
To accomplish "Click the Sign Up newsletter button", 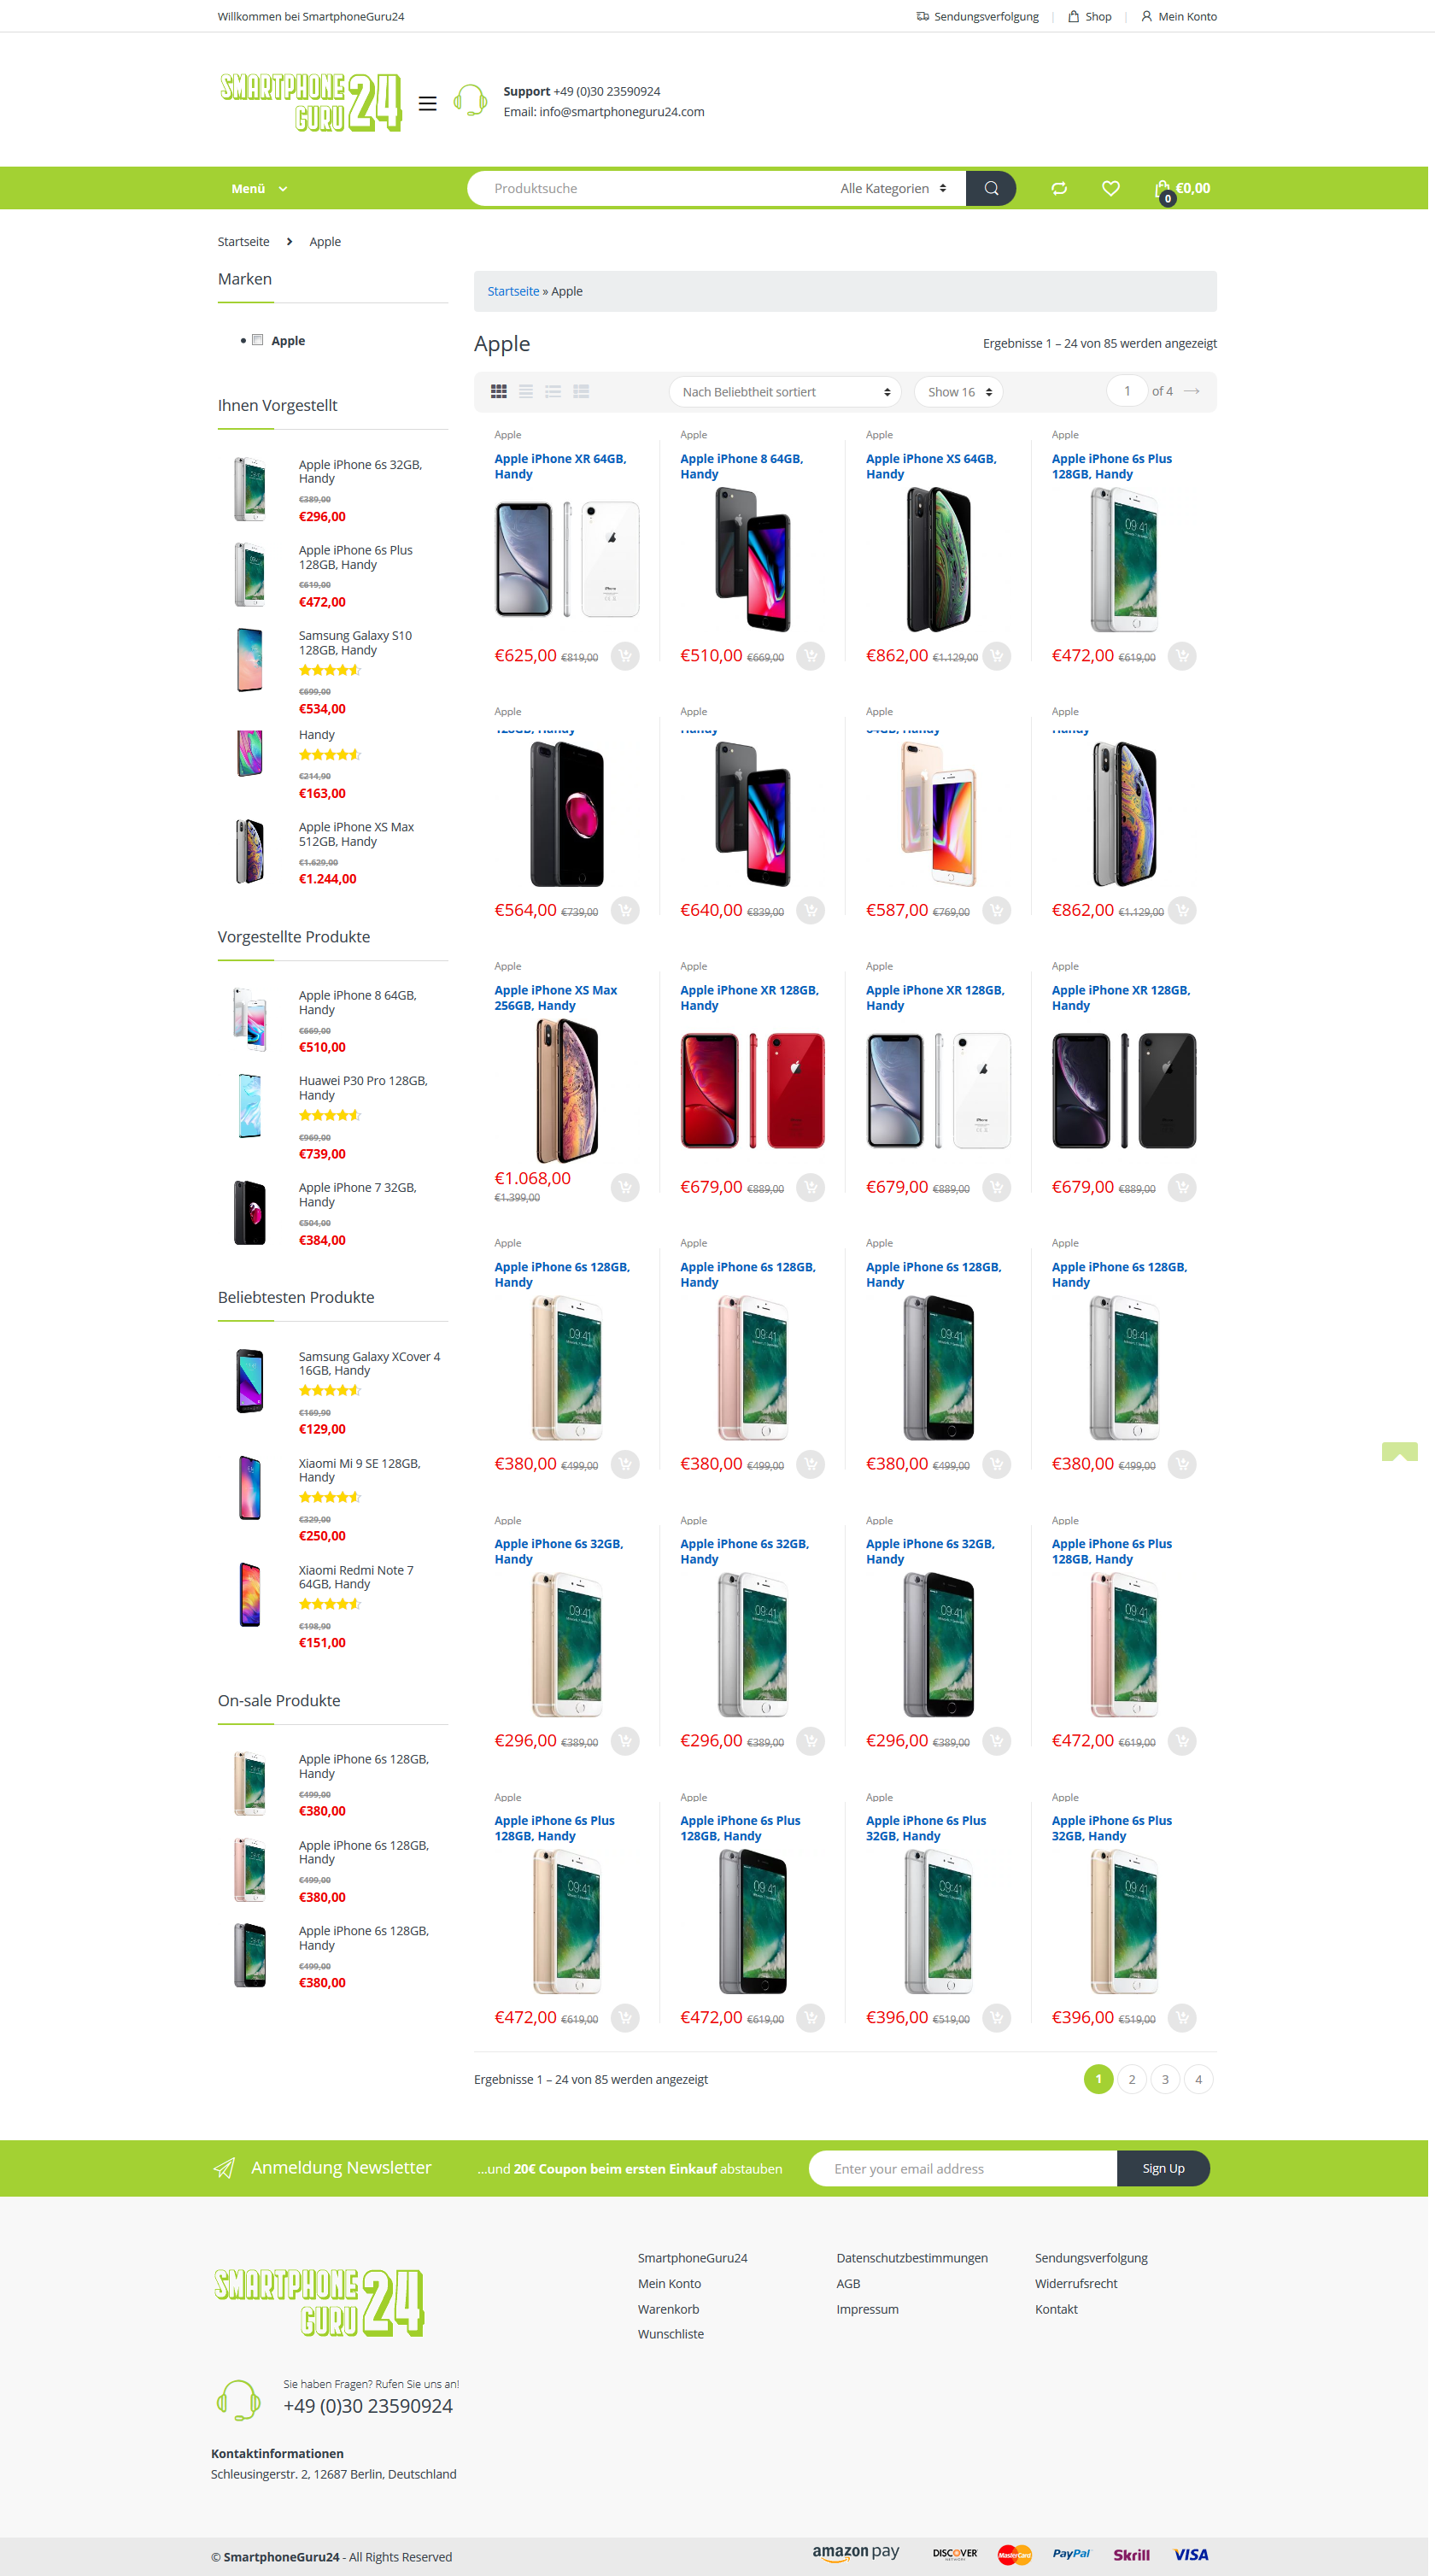I will tap(1163, 2168).
